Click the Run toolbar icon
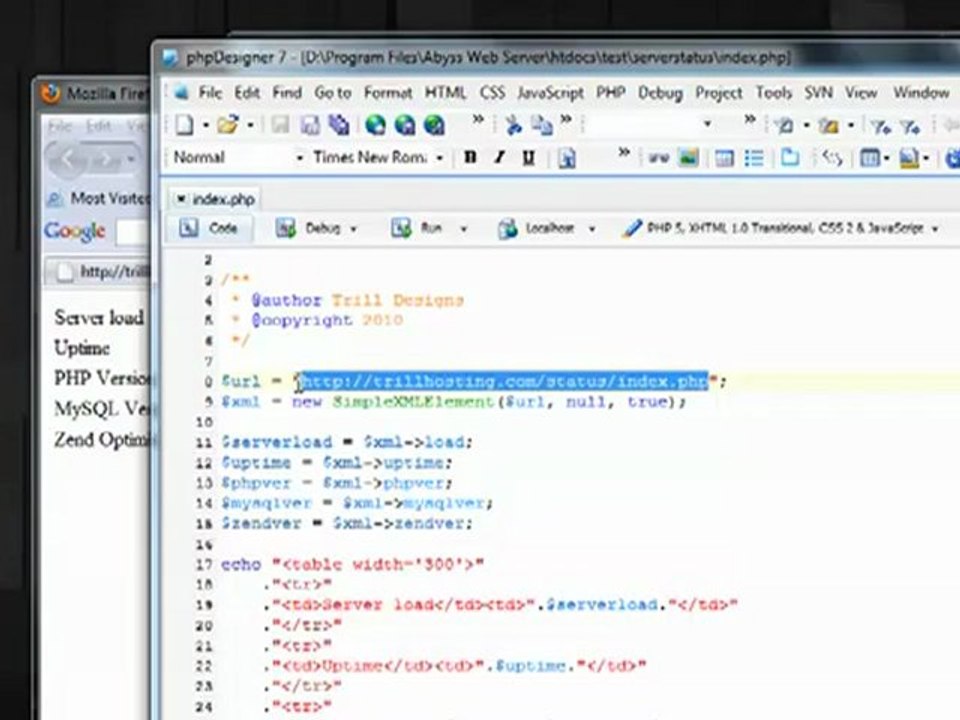The width and height of the screenshot is (960, 720). coord(401,228)
